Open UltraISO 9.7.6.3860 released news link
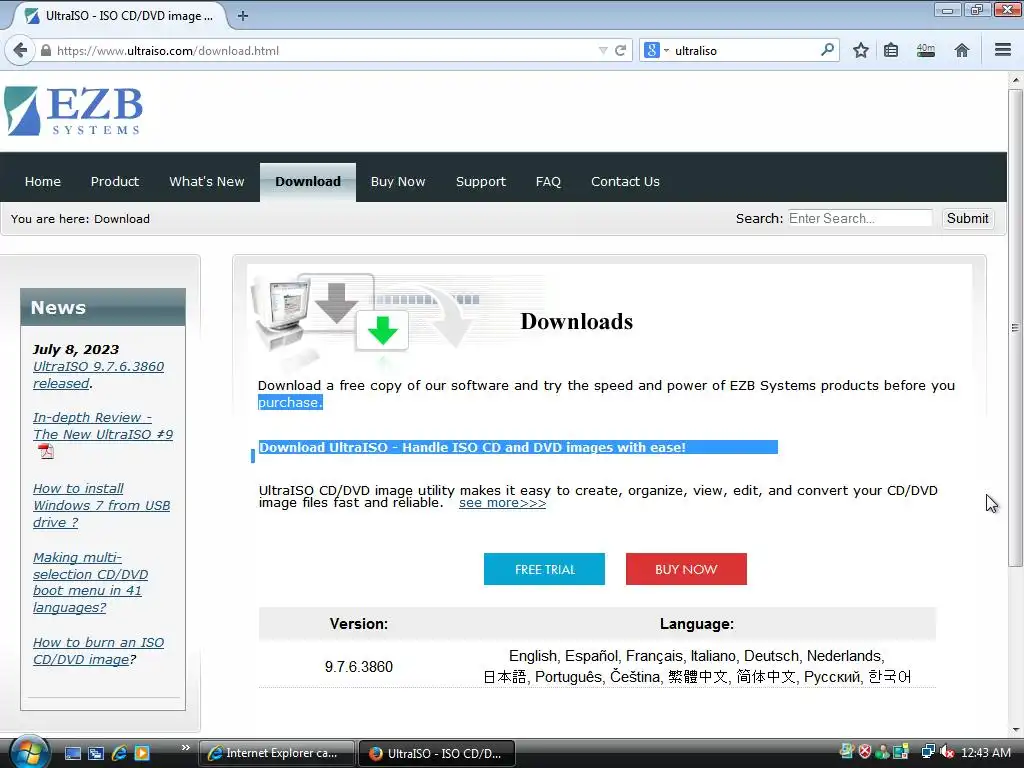Image resolution: width=1024 pixels, height=768 pixels. (98, 375)
